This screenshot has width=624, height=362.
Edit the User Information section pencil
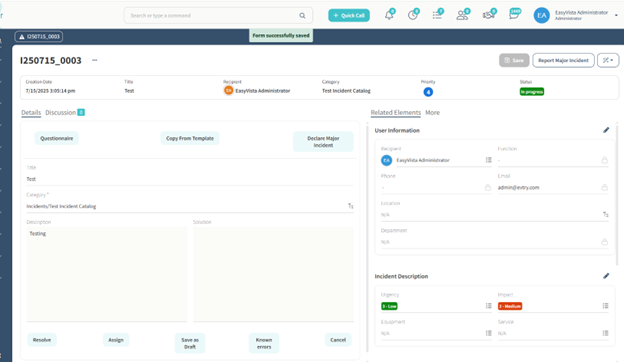pyautogui.click(x=606, y=130)
